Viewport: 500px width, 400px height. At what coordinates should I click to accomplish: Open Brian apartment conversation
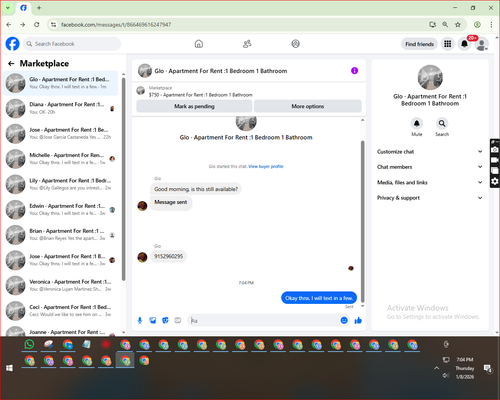coord(61,234)
